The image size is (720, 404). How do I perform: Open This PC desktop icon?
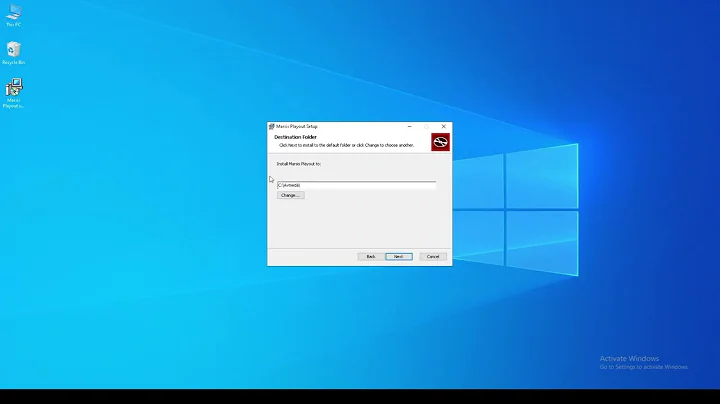tap(14, 15)
